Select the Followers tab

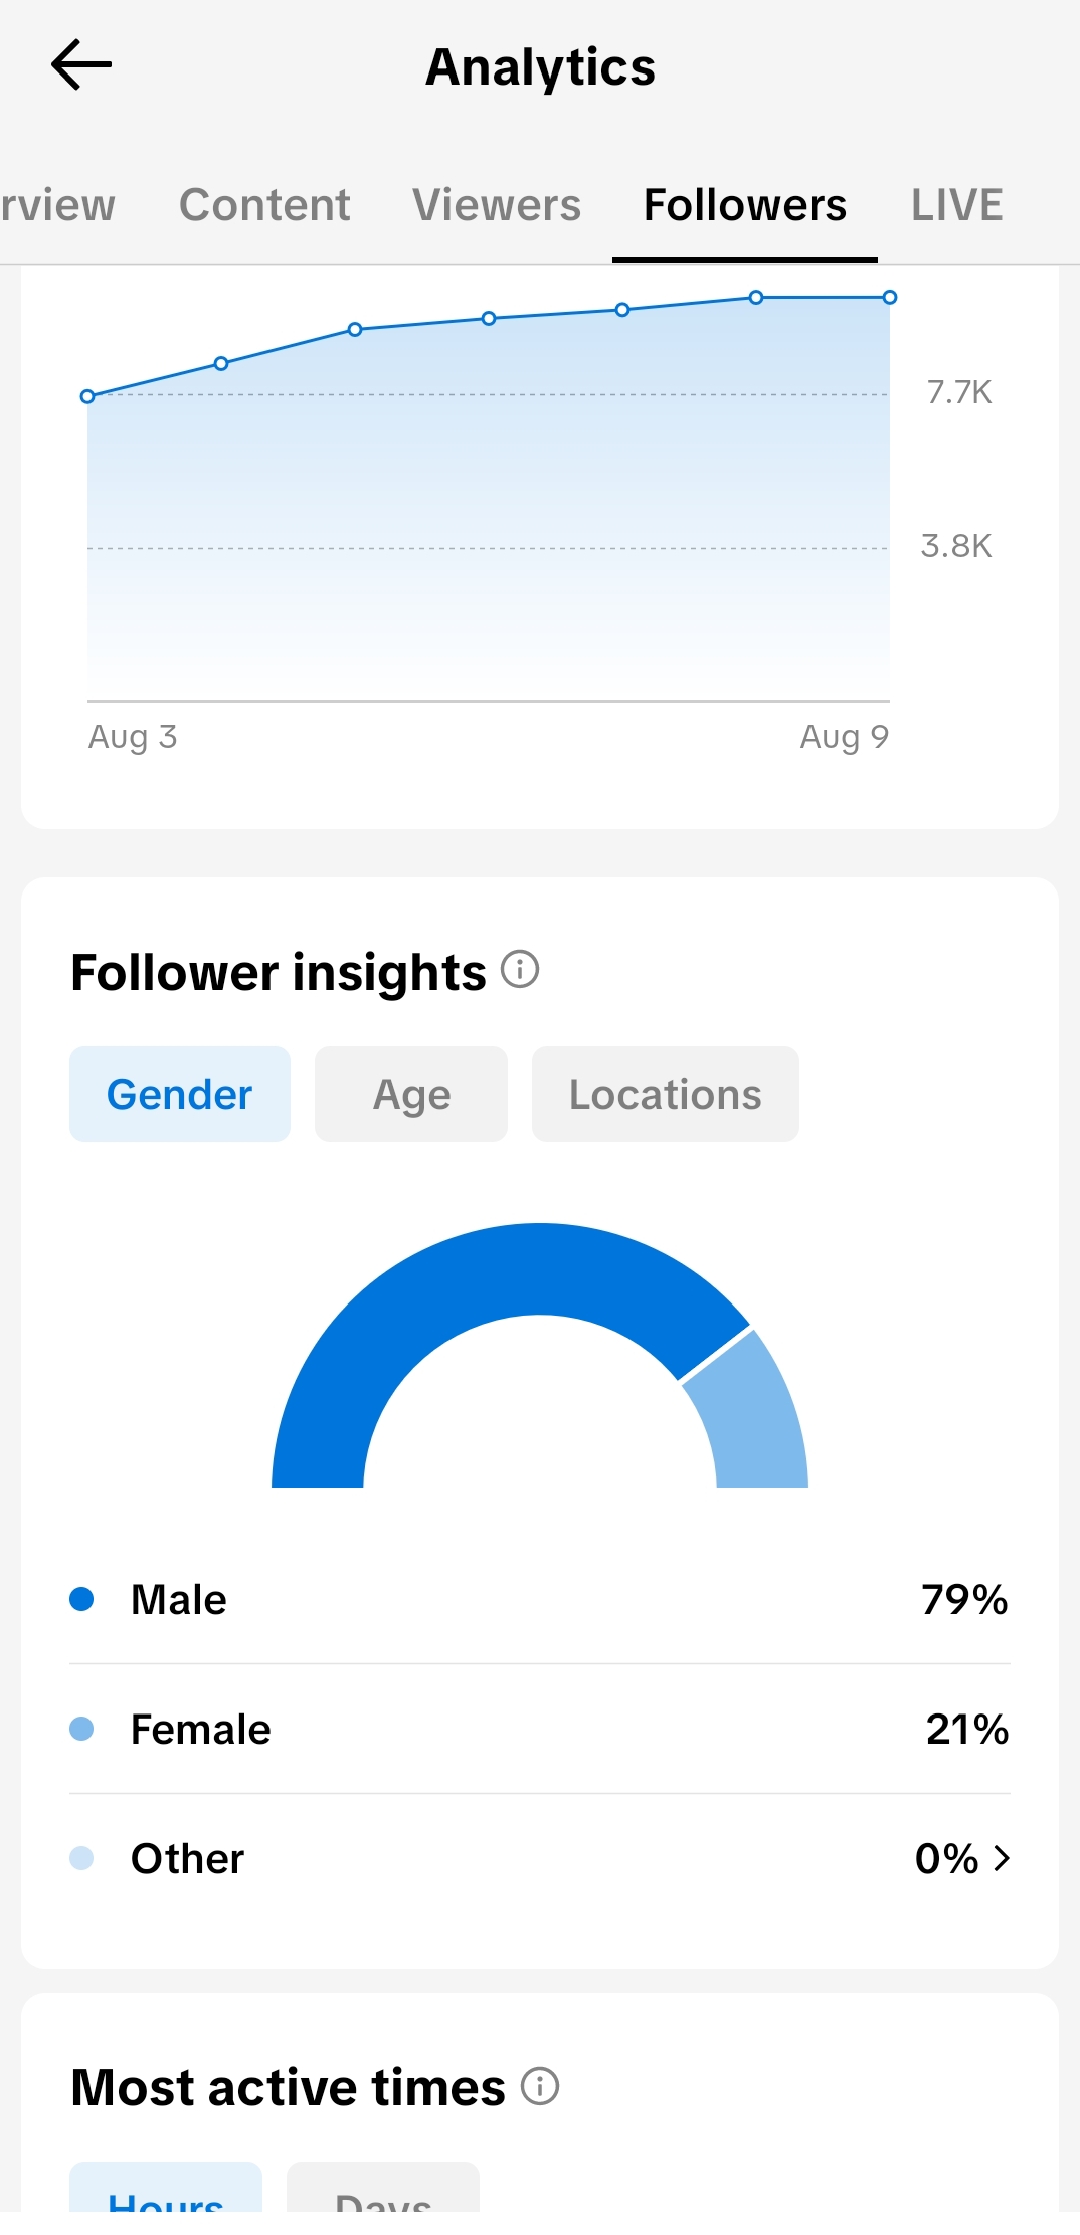745,205
